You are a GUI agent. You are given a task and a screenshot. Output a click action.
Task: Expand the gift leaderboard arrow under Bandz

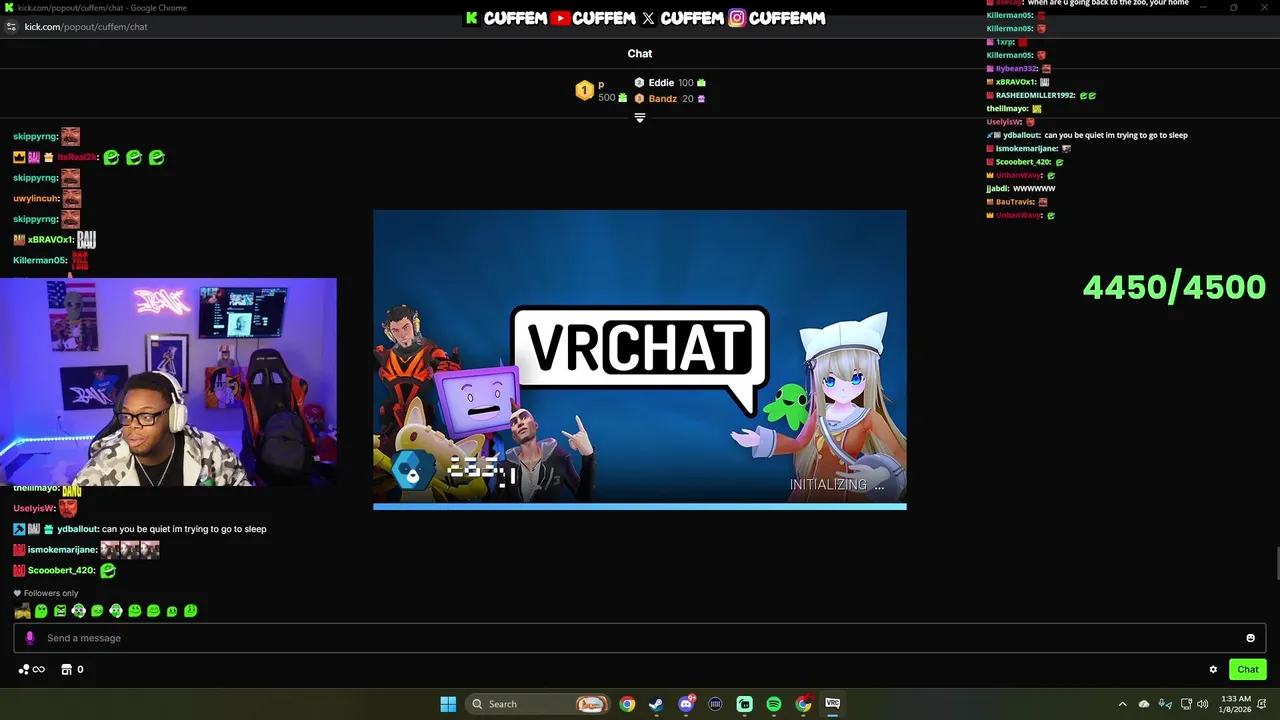tap(640, 118)
